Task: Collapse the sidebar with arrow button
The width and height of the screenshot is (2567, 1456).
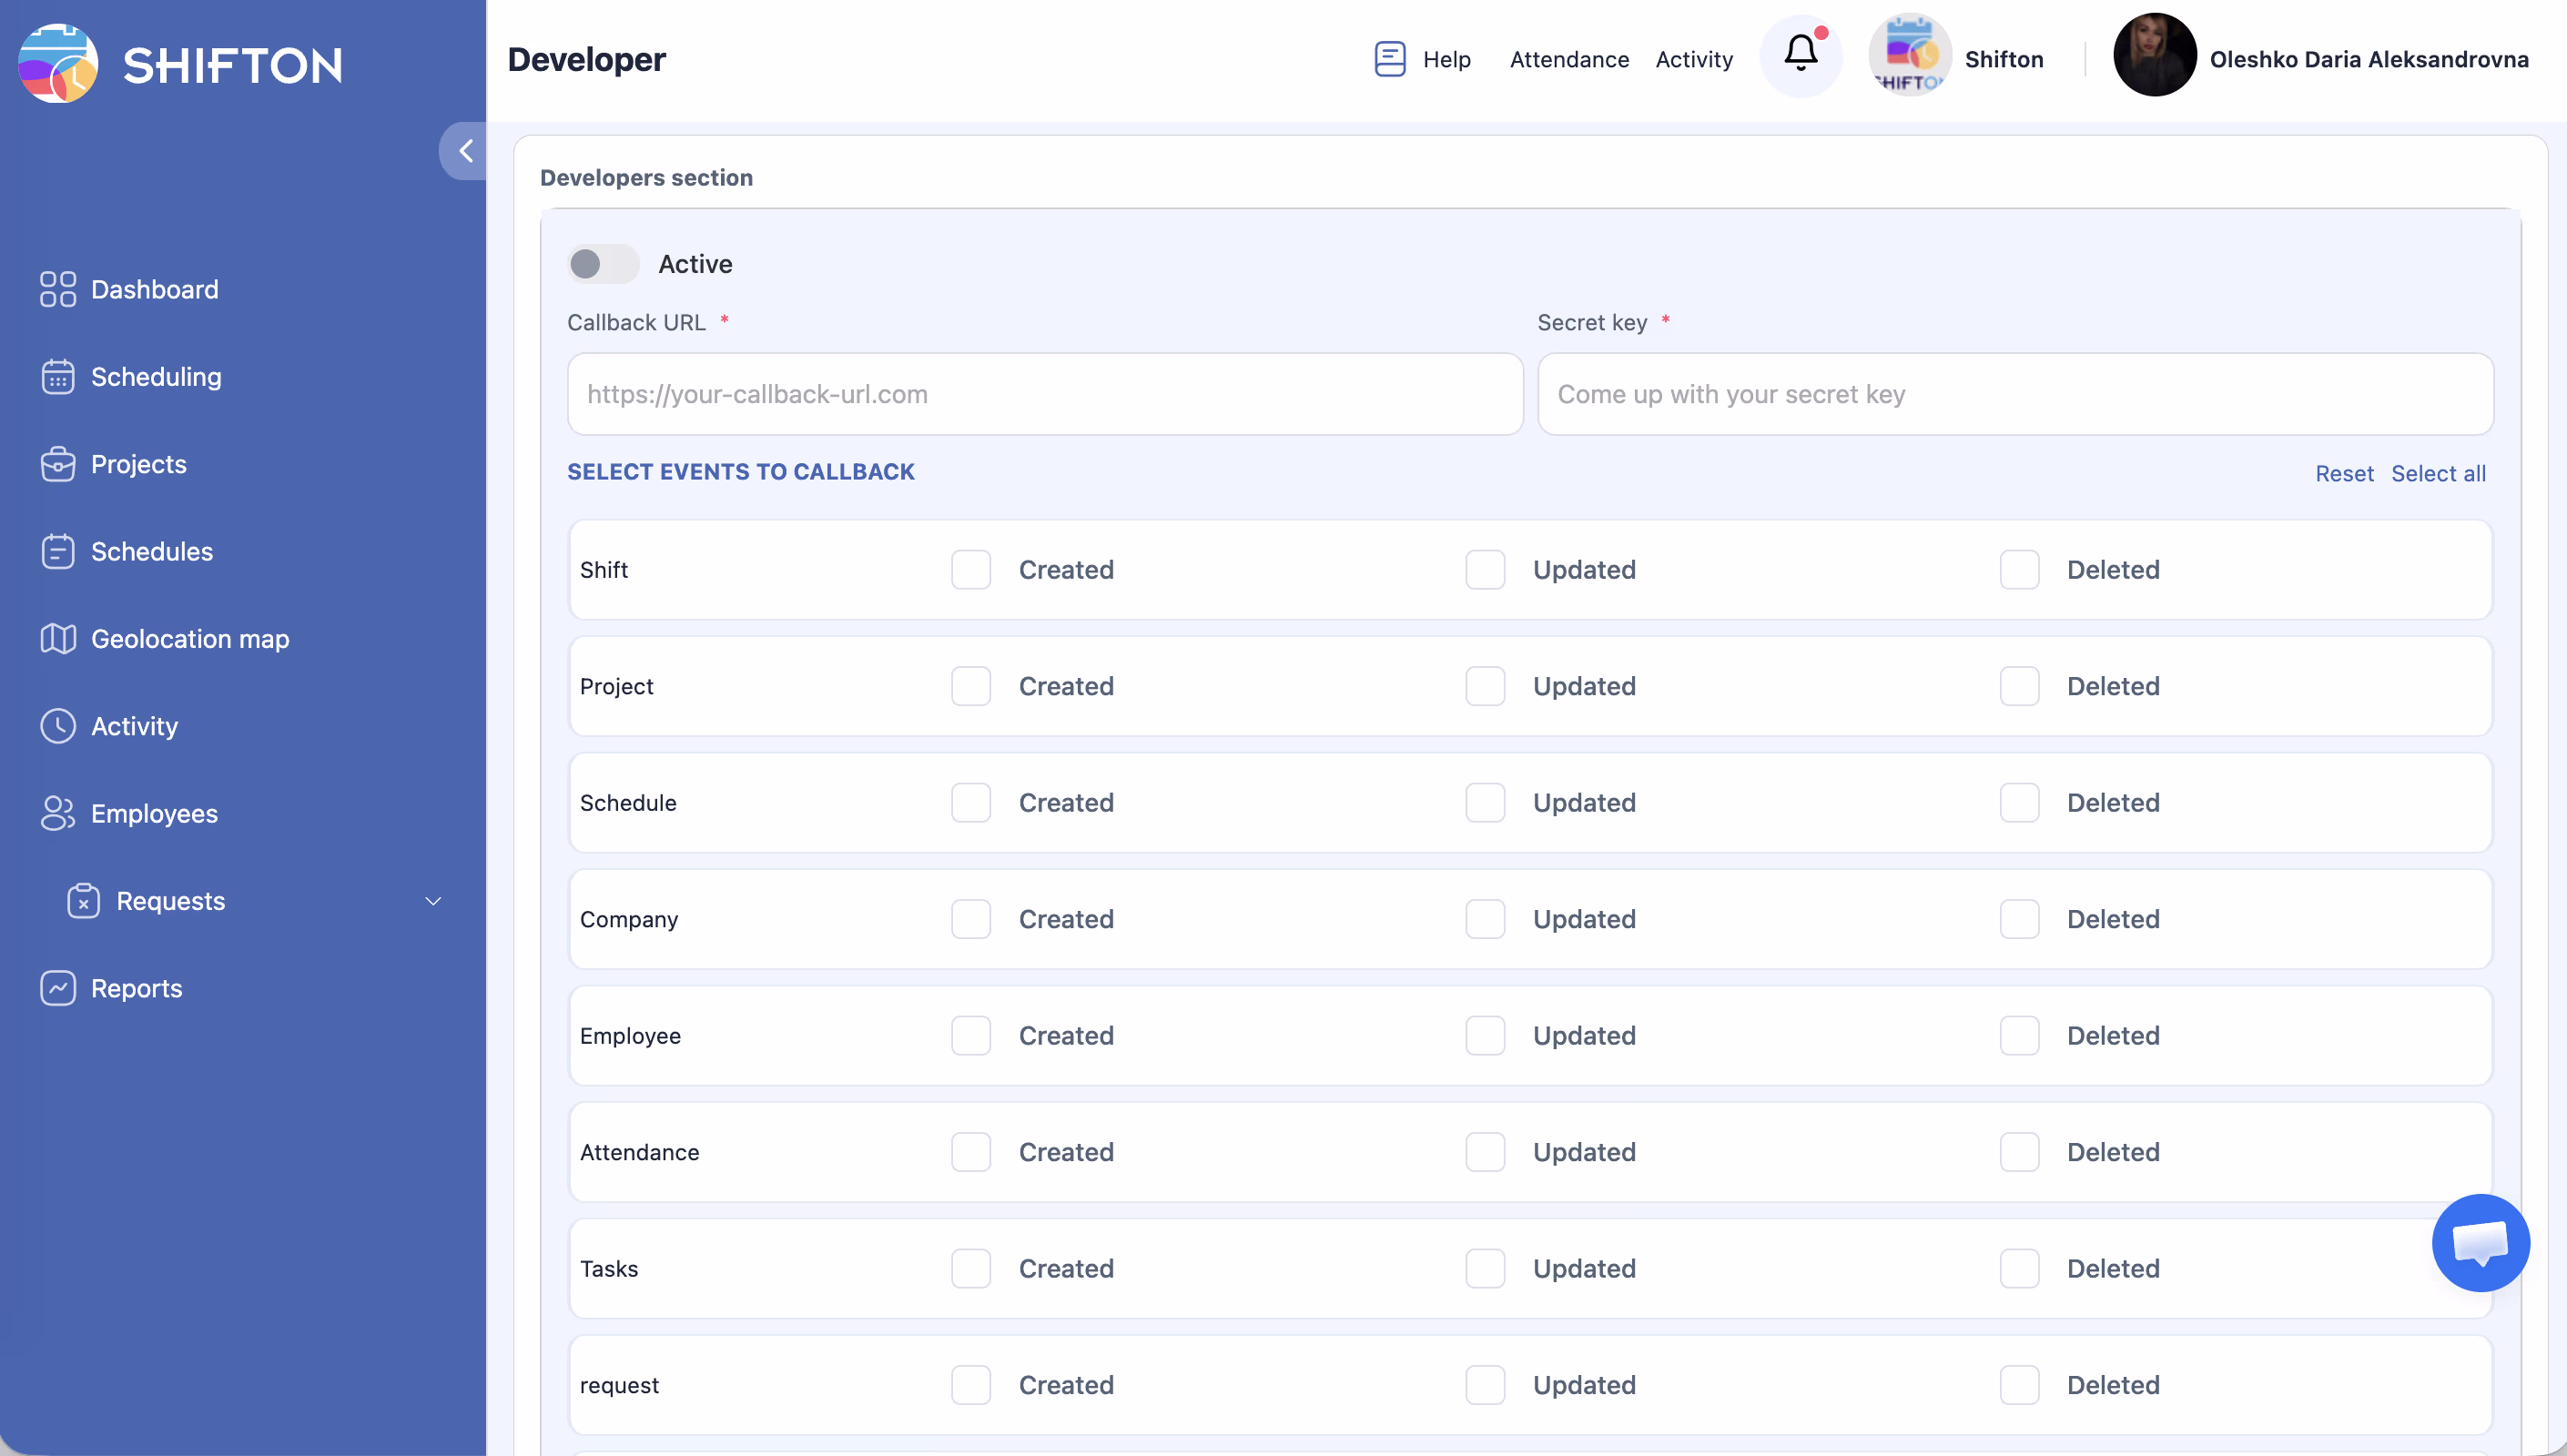Action: pos(464,151)
